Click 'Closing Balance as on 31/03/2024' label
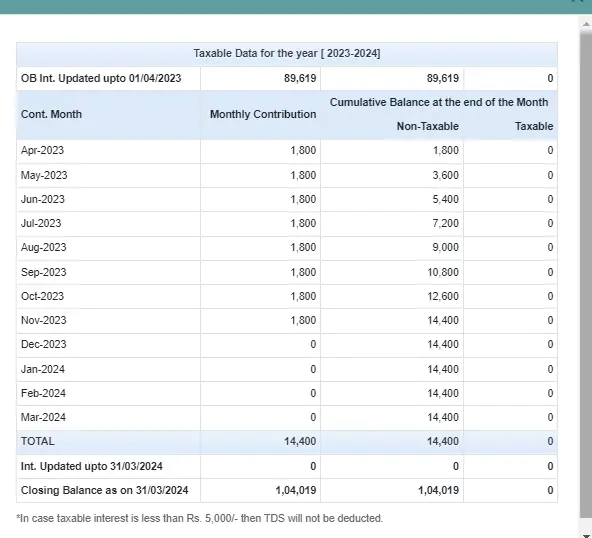592x538 pixels. pos(105,490)
